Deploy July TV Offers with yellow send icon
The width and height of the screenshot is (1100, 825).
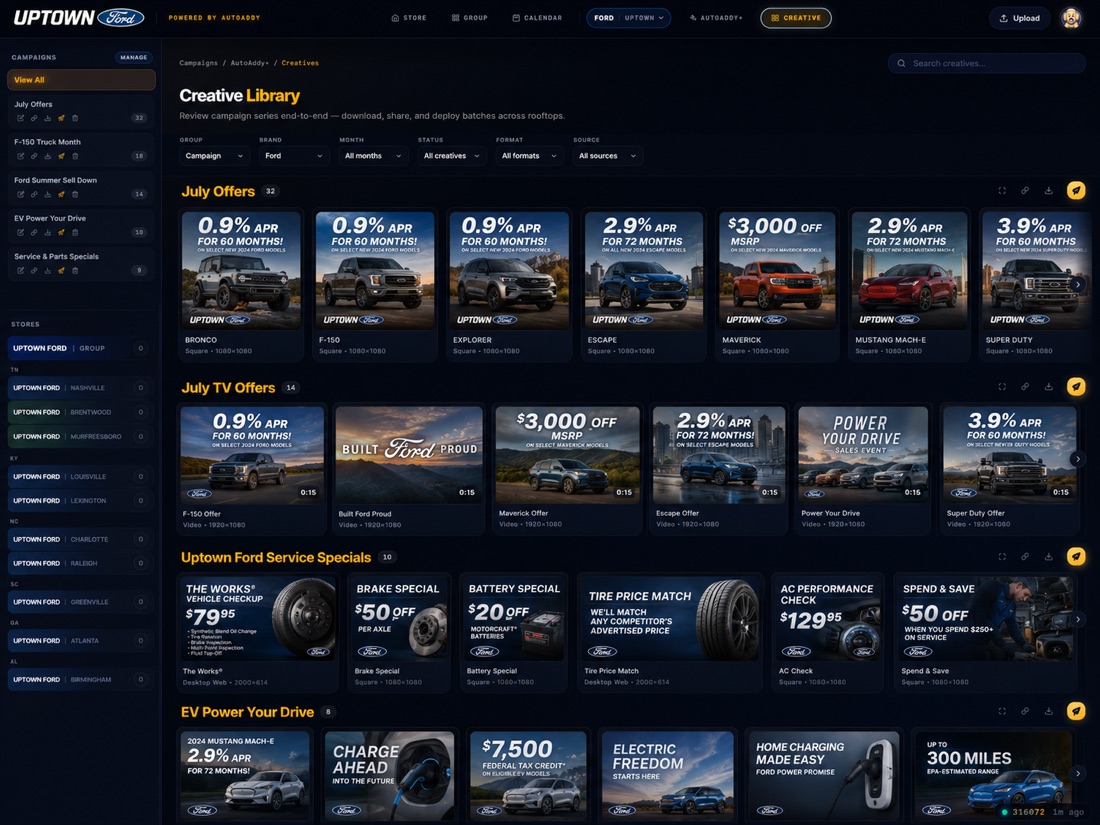[x=1076, y=387]
